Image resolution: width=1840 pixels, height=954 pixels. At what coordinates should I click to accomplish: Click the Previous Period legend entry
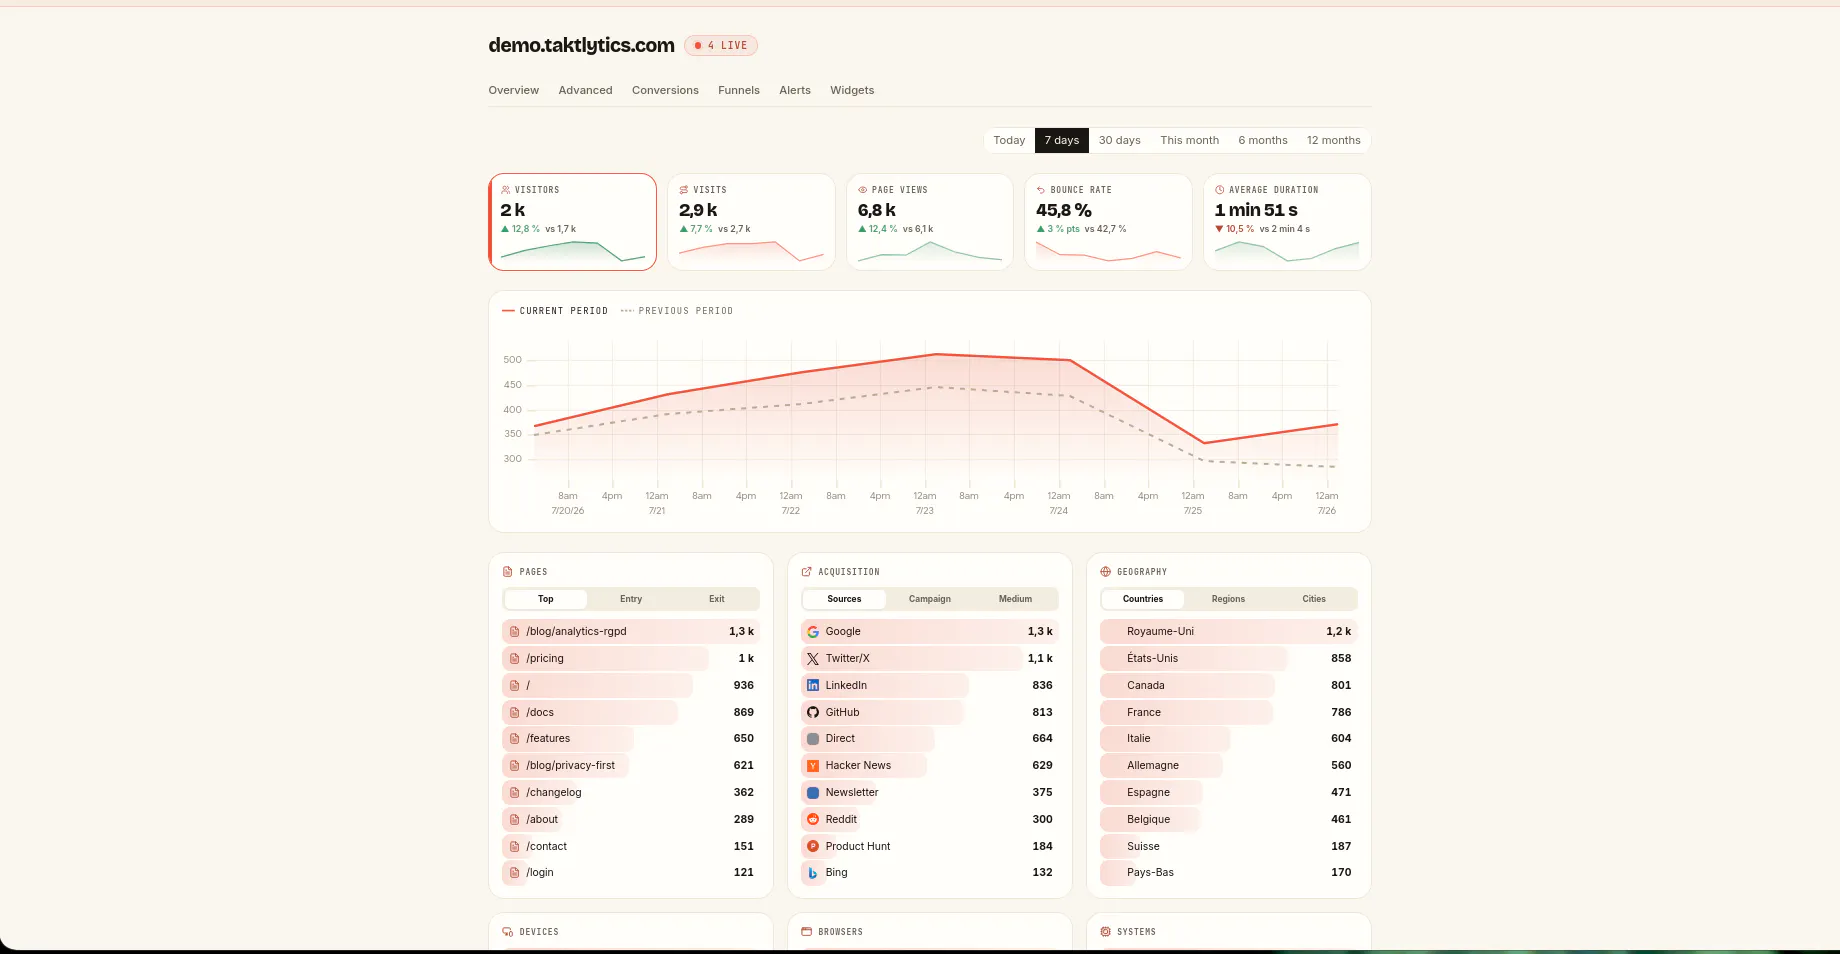pyautogui.click(x=677, y=311)
